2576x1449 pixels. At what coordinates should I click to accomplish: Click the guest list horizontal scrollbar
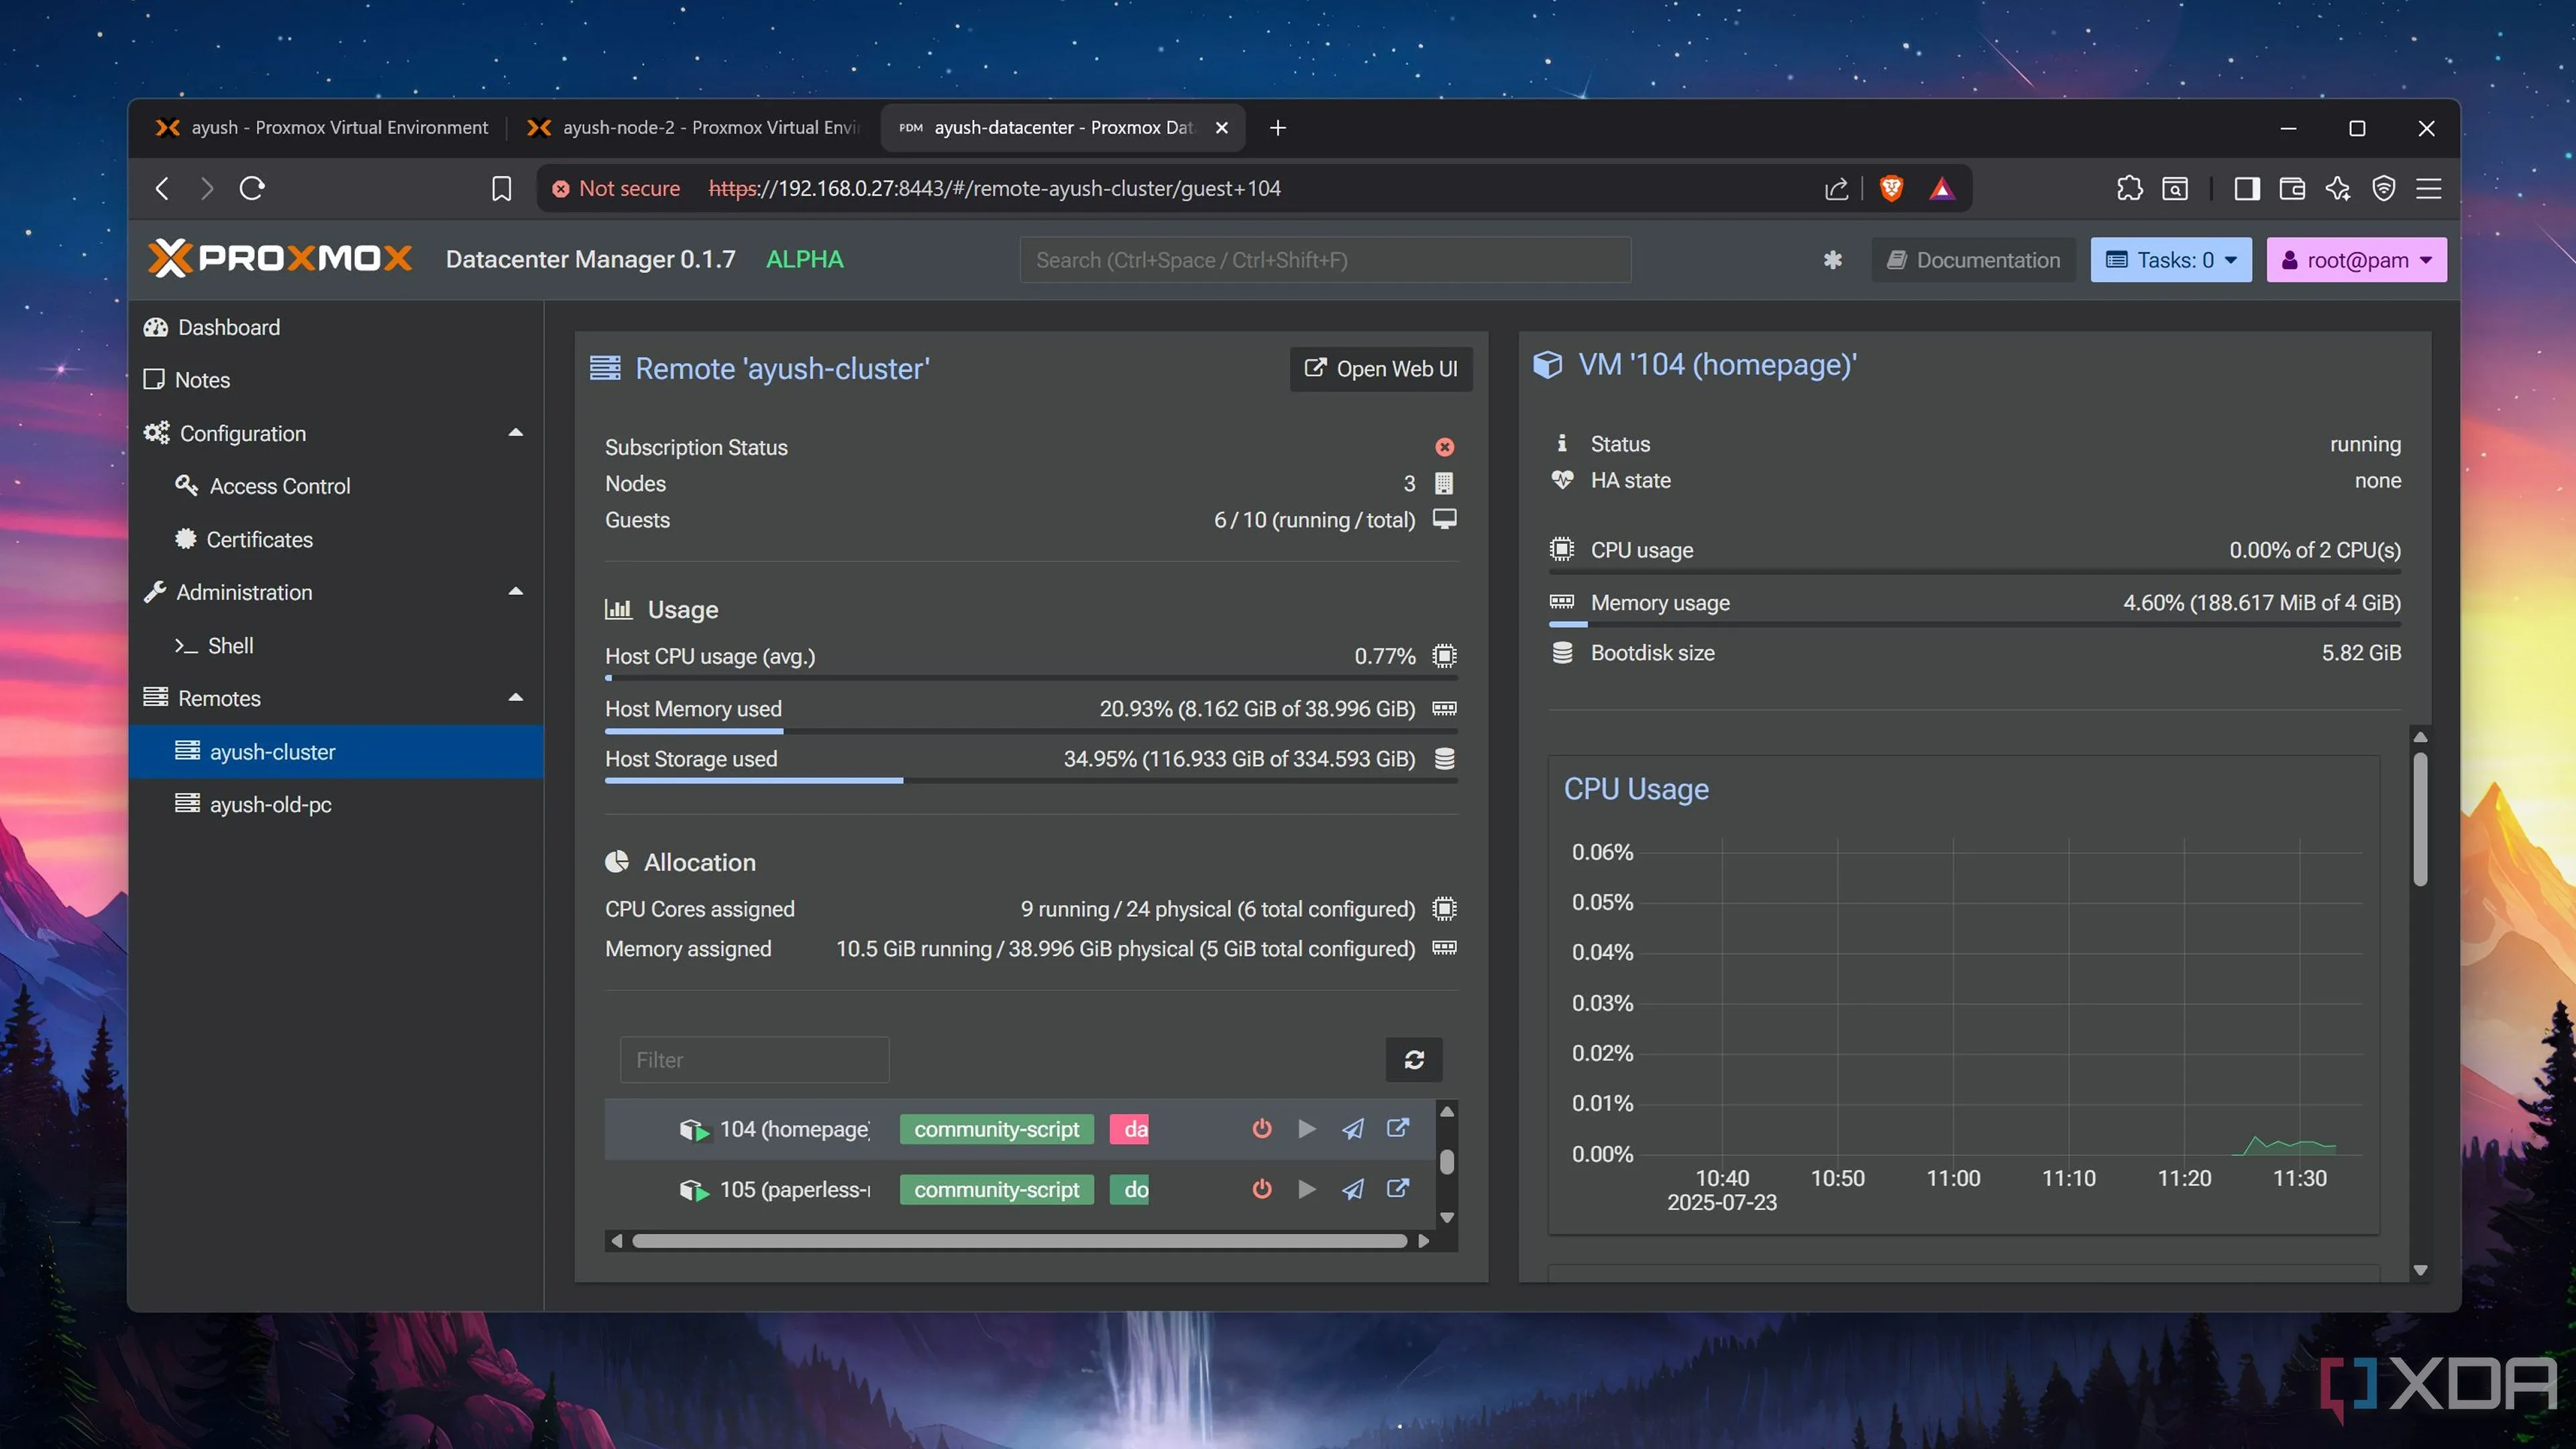click(1020, 1241)
